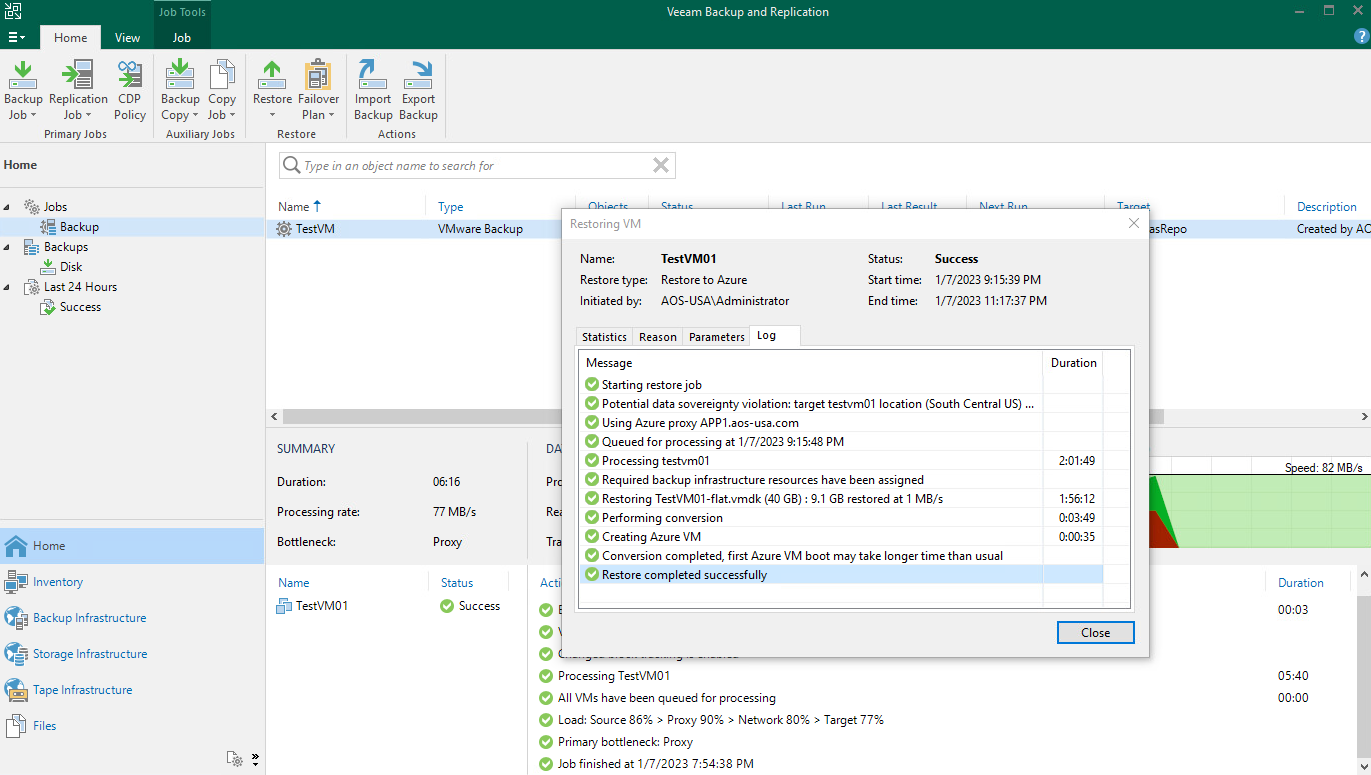Select Disk under Backups in tree
Screen dimensions: 1371x775
click(70, 267)
